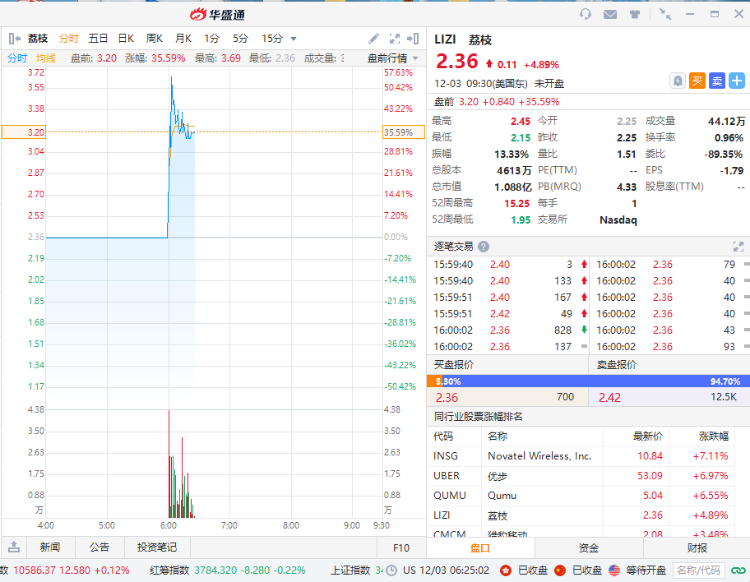750x582 pixels.
Task: Switch to 周K weekly candlestick tab
Action: coord(154,39)
